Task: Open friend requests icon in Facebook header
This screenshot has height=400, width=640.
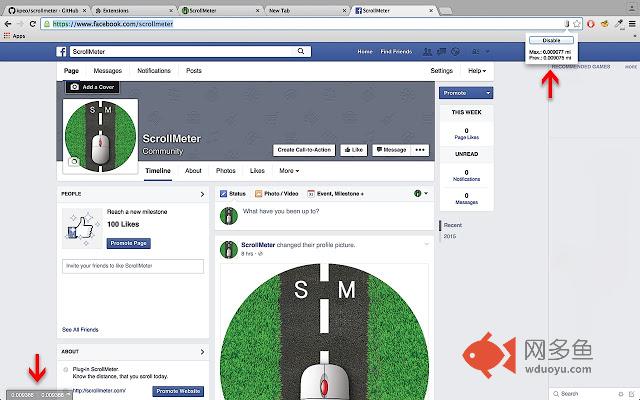Action: 427,51
